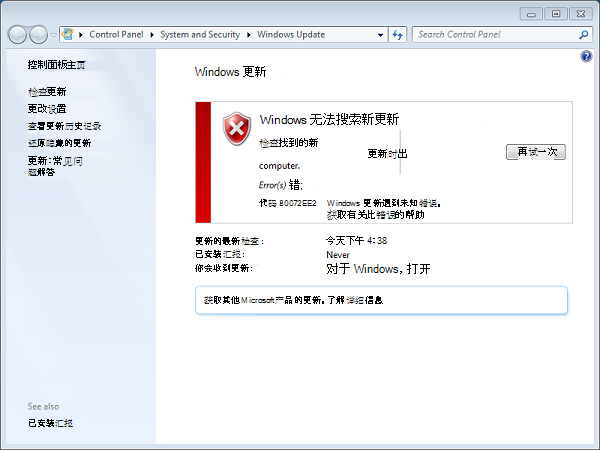This screenshot has width=600, height=450.
Task: Click the Forward navigation arrow button
Action: (x=38, y=35)
